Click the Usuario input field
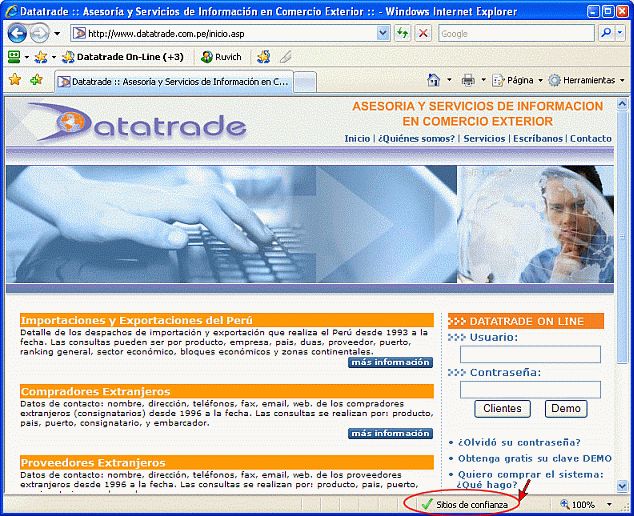 (530, 355)
